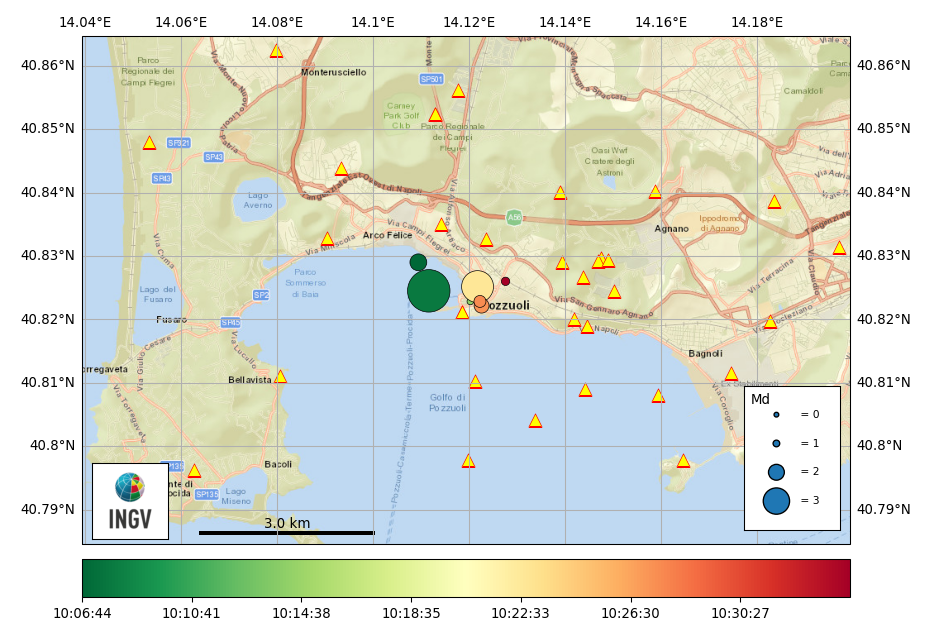This screenshot has height=630, width=940.
Task: Select the pale yellow earthquake circle
Action: click(477, 285)
